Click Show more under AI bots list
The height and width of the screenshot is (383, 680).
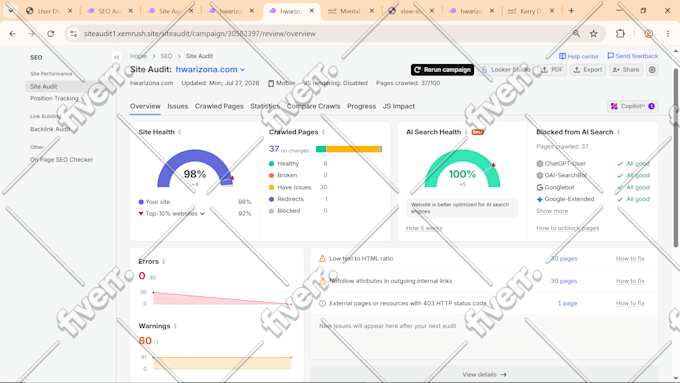tap(552, 211)
